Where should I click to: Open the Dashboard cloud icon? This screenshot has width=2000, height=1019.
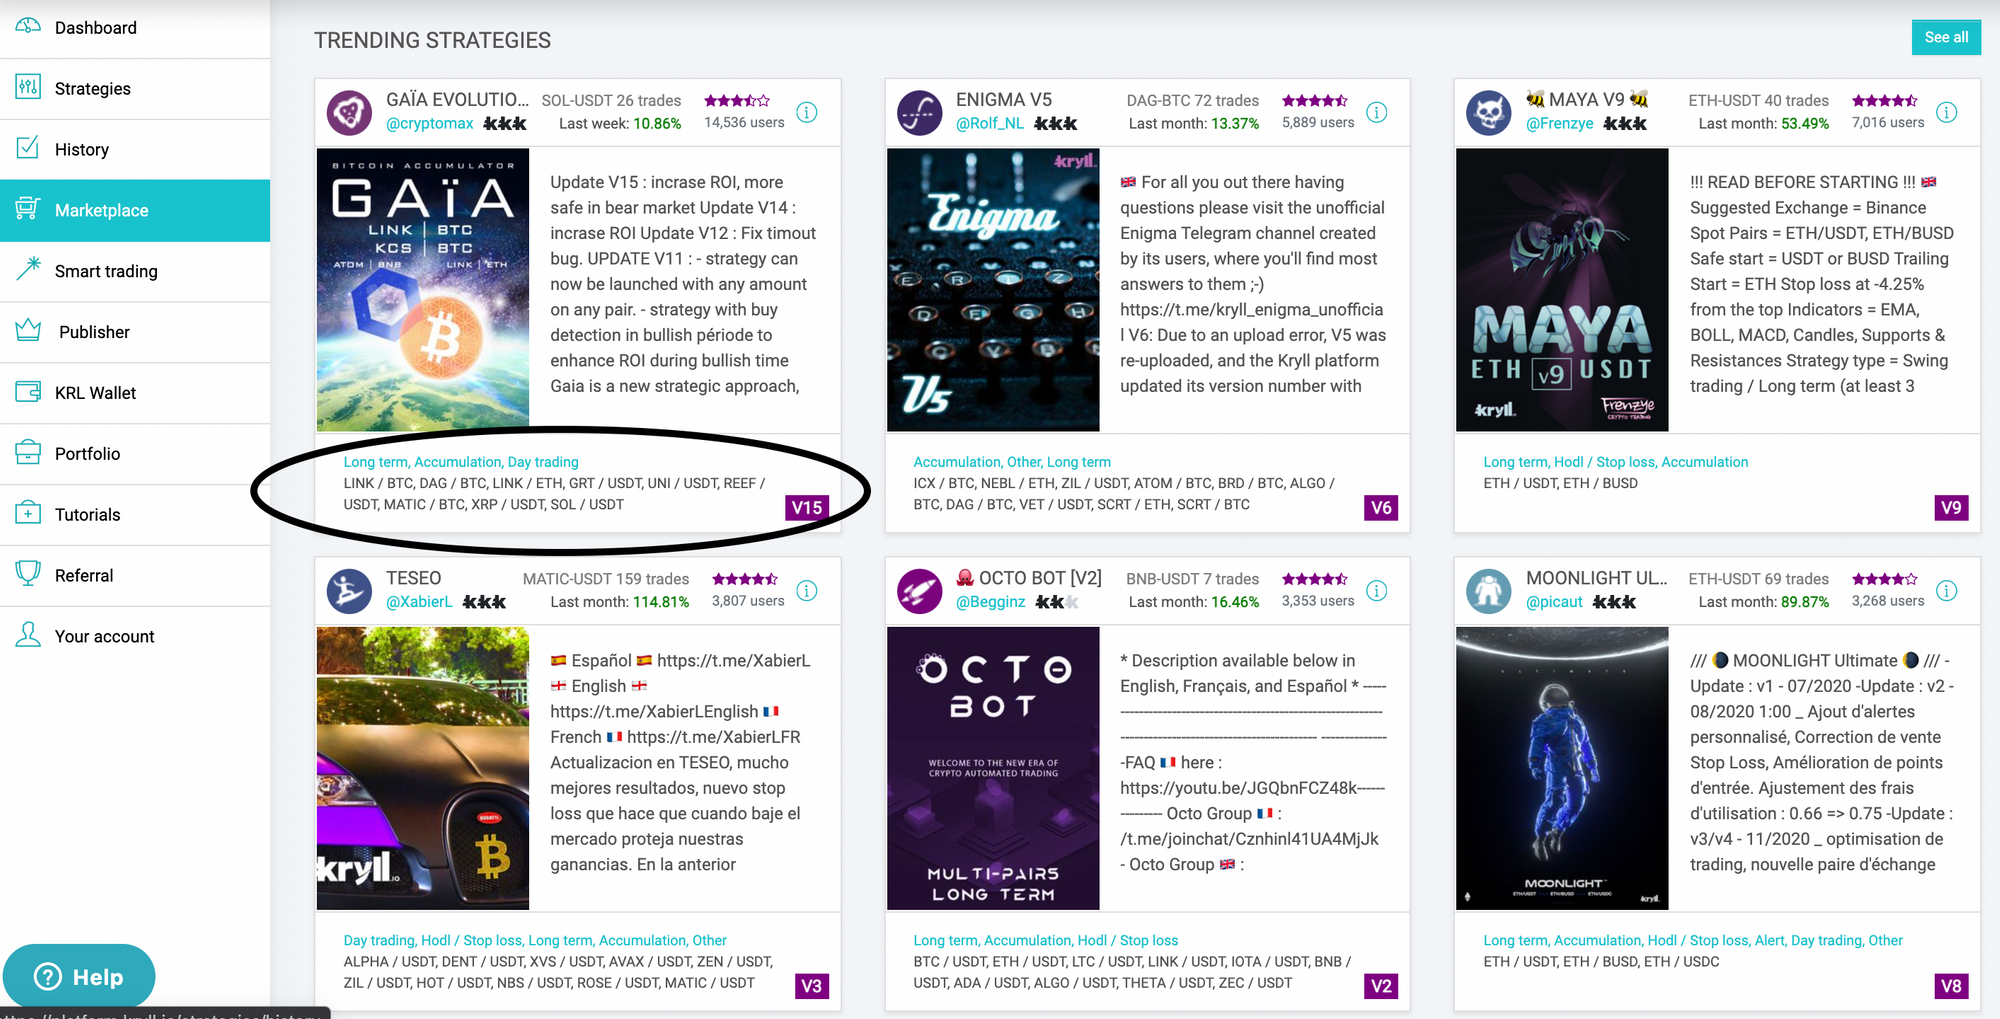(x=28, y=25)
